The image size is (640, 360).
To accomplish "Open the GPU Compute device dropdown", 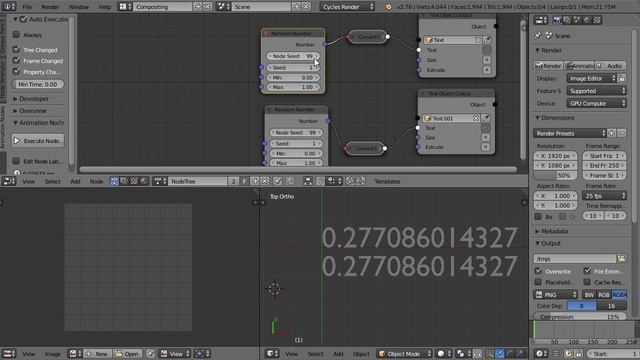I will pos(596,104).
